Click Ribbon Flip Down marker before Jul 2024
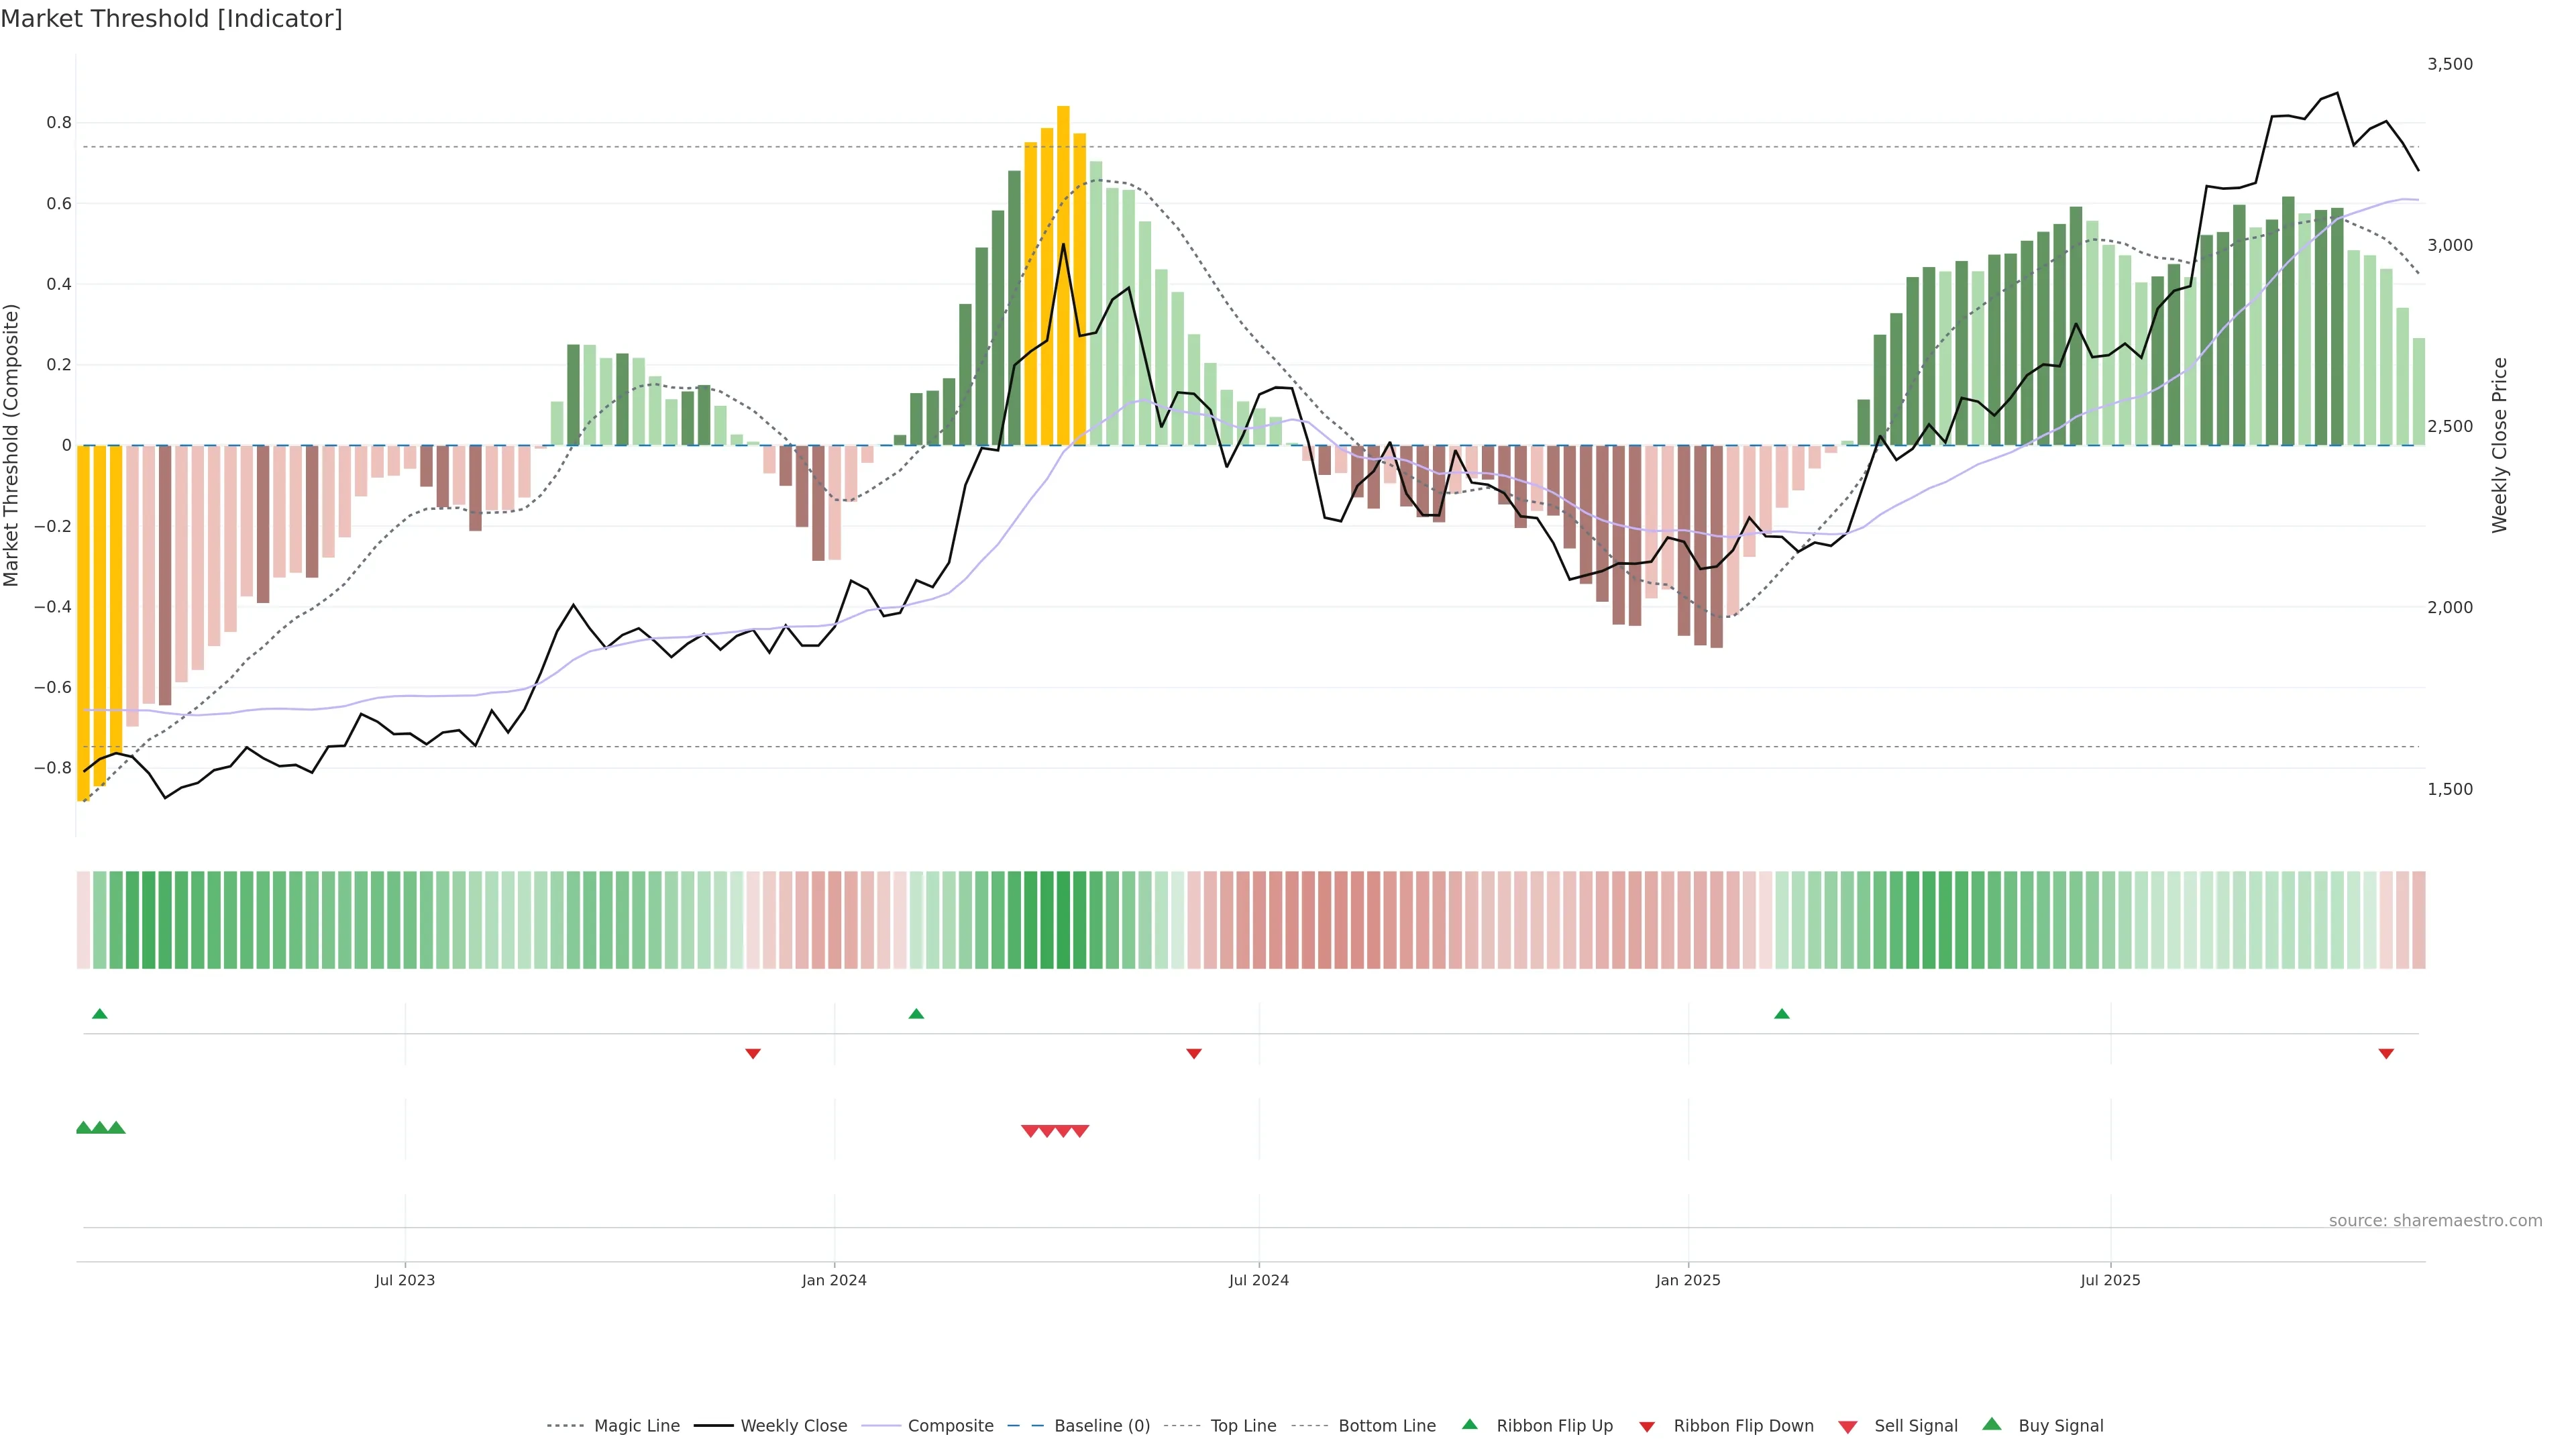Image resolution: width=2576 pixels, height=1449 pixels. tap(1193, 1053)
